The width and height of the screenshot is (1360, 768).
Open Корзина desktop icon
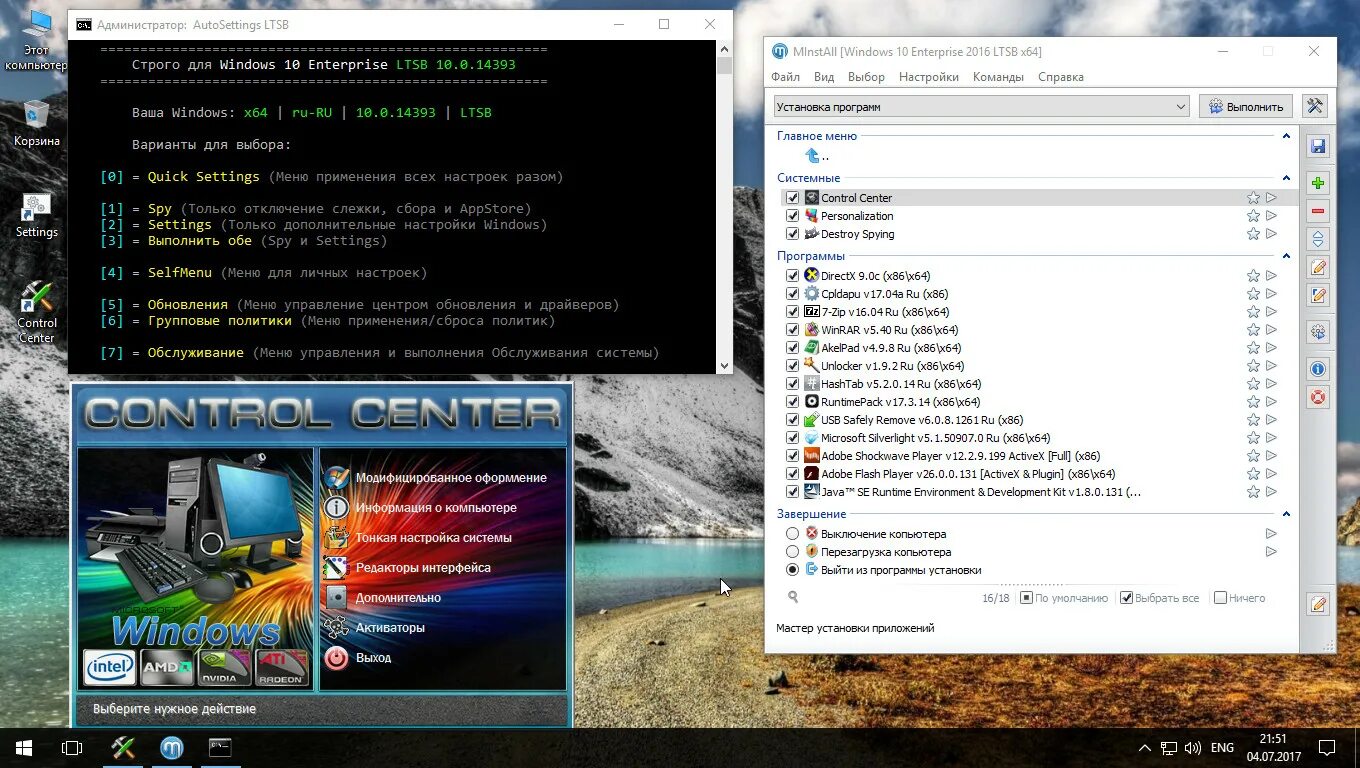tap(36, 123)
